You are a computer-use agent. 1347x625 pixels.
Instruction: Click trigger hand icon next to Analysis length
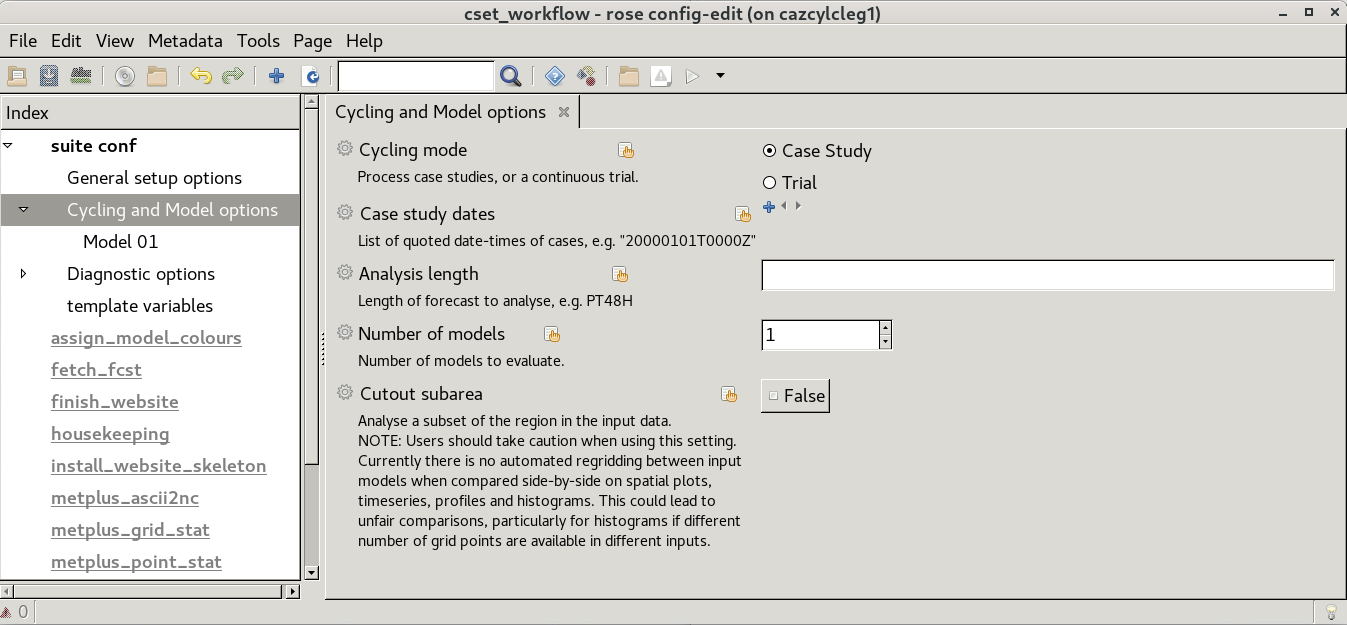click(x=620, y=274)
